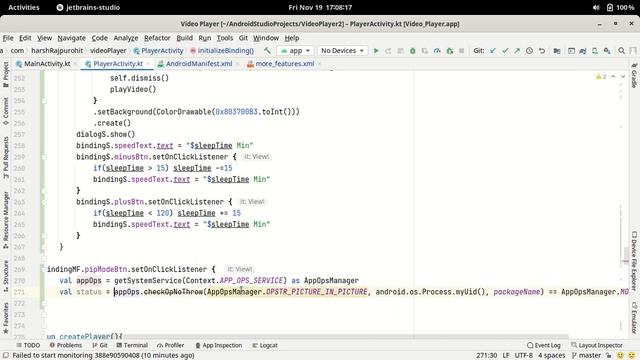Change UTF-8 file encoding in status bar

pos(524,356)
